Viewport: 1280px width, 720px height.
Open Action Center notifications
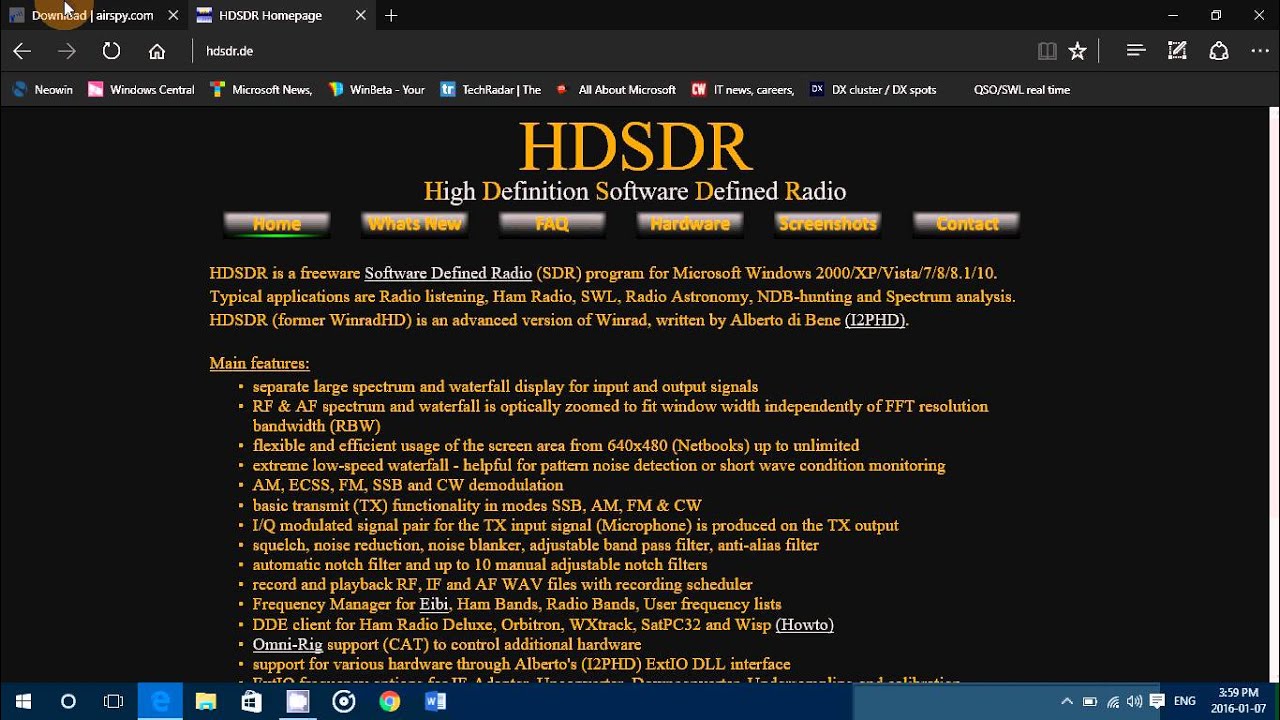[x=1157, y=702]
